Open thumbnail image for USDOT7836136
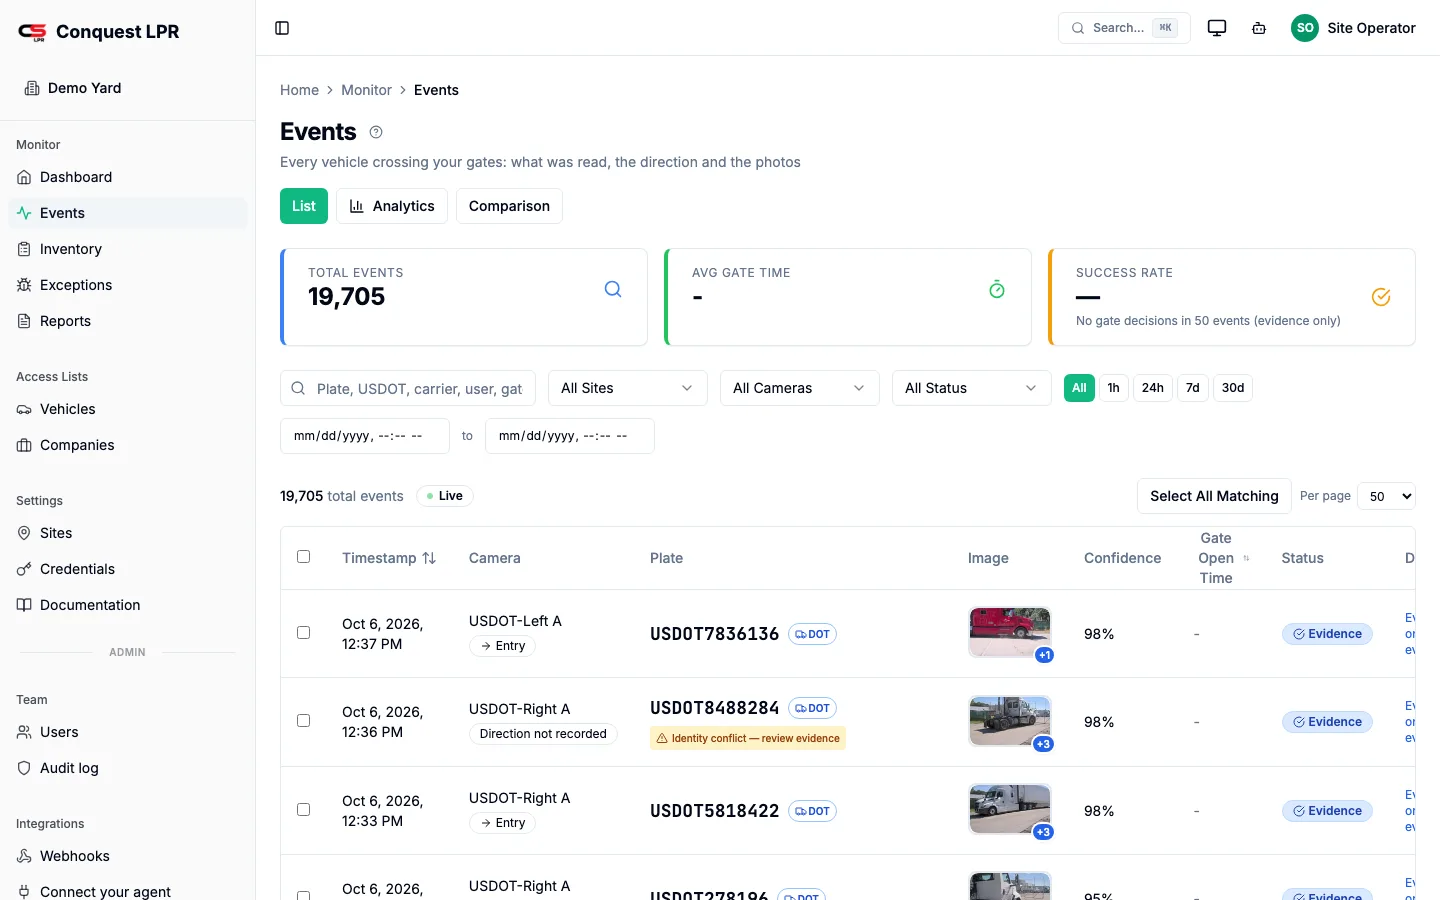The height and width of the screenshot is (900, 1440). coord(1010,633)
